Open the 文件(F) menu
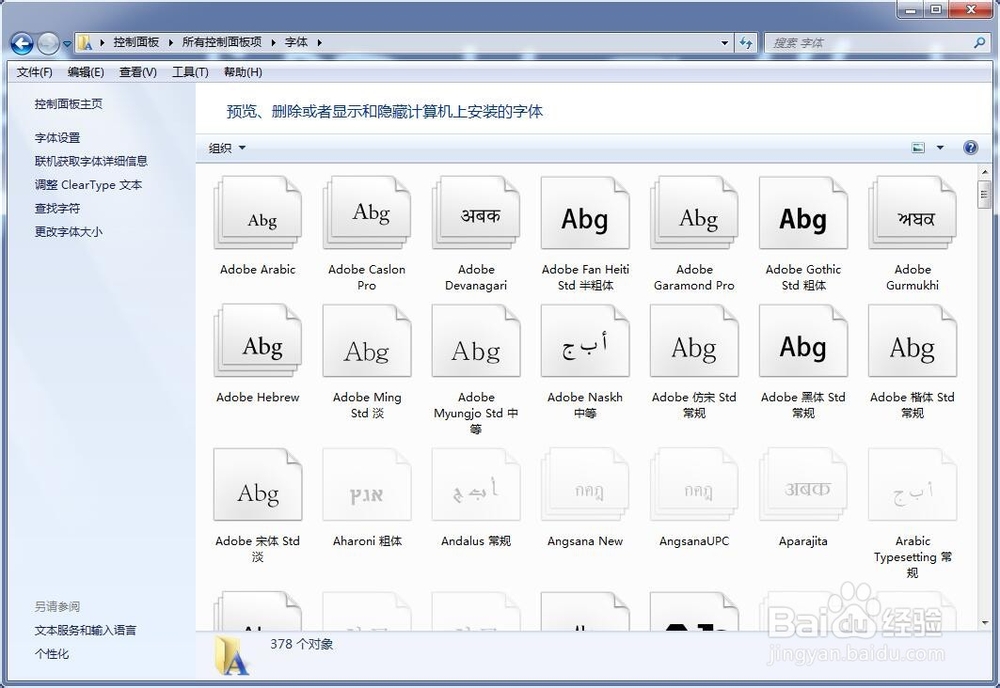Viewport: 1000px width, 688px height. click(34, 72)
